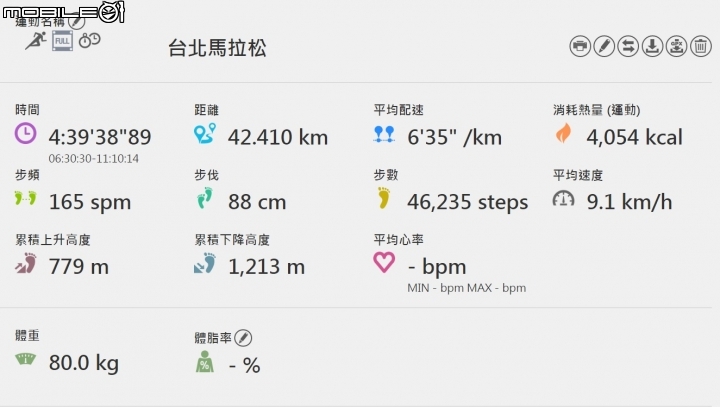Click the 台北馬拉松 activity title
Viewport: 720px width, 407px height.
(x=217, y=48)
